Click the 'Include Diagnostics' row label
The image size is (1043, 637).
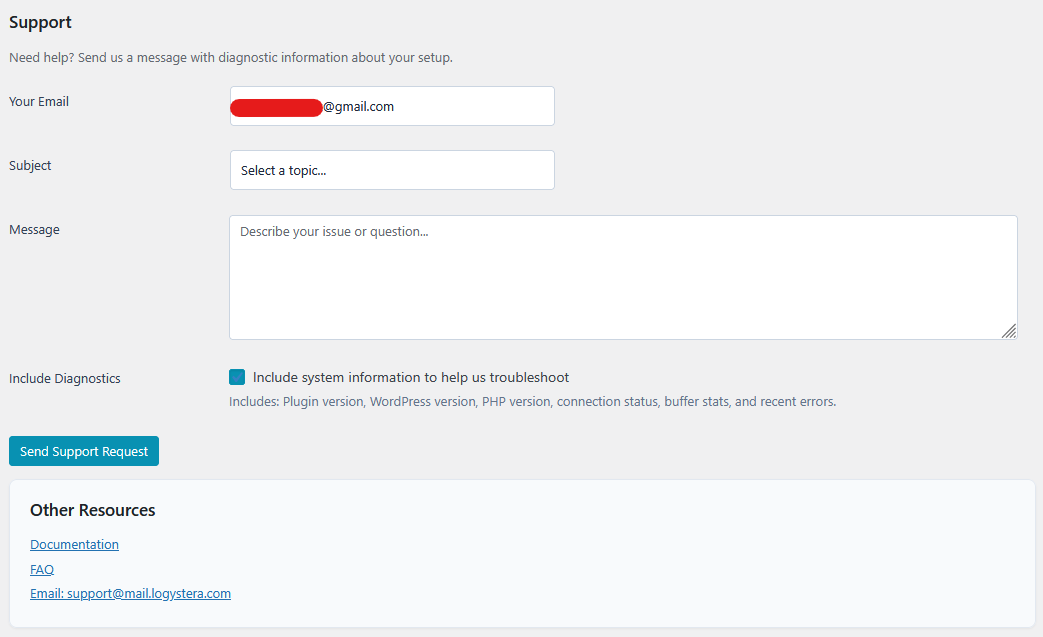pos(64,378)
